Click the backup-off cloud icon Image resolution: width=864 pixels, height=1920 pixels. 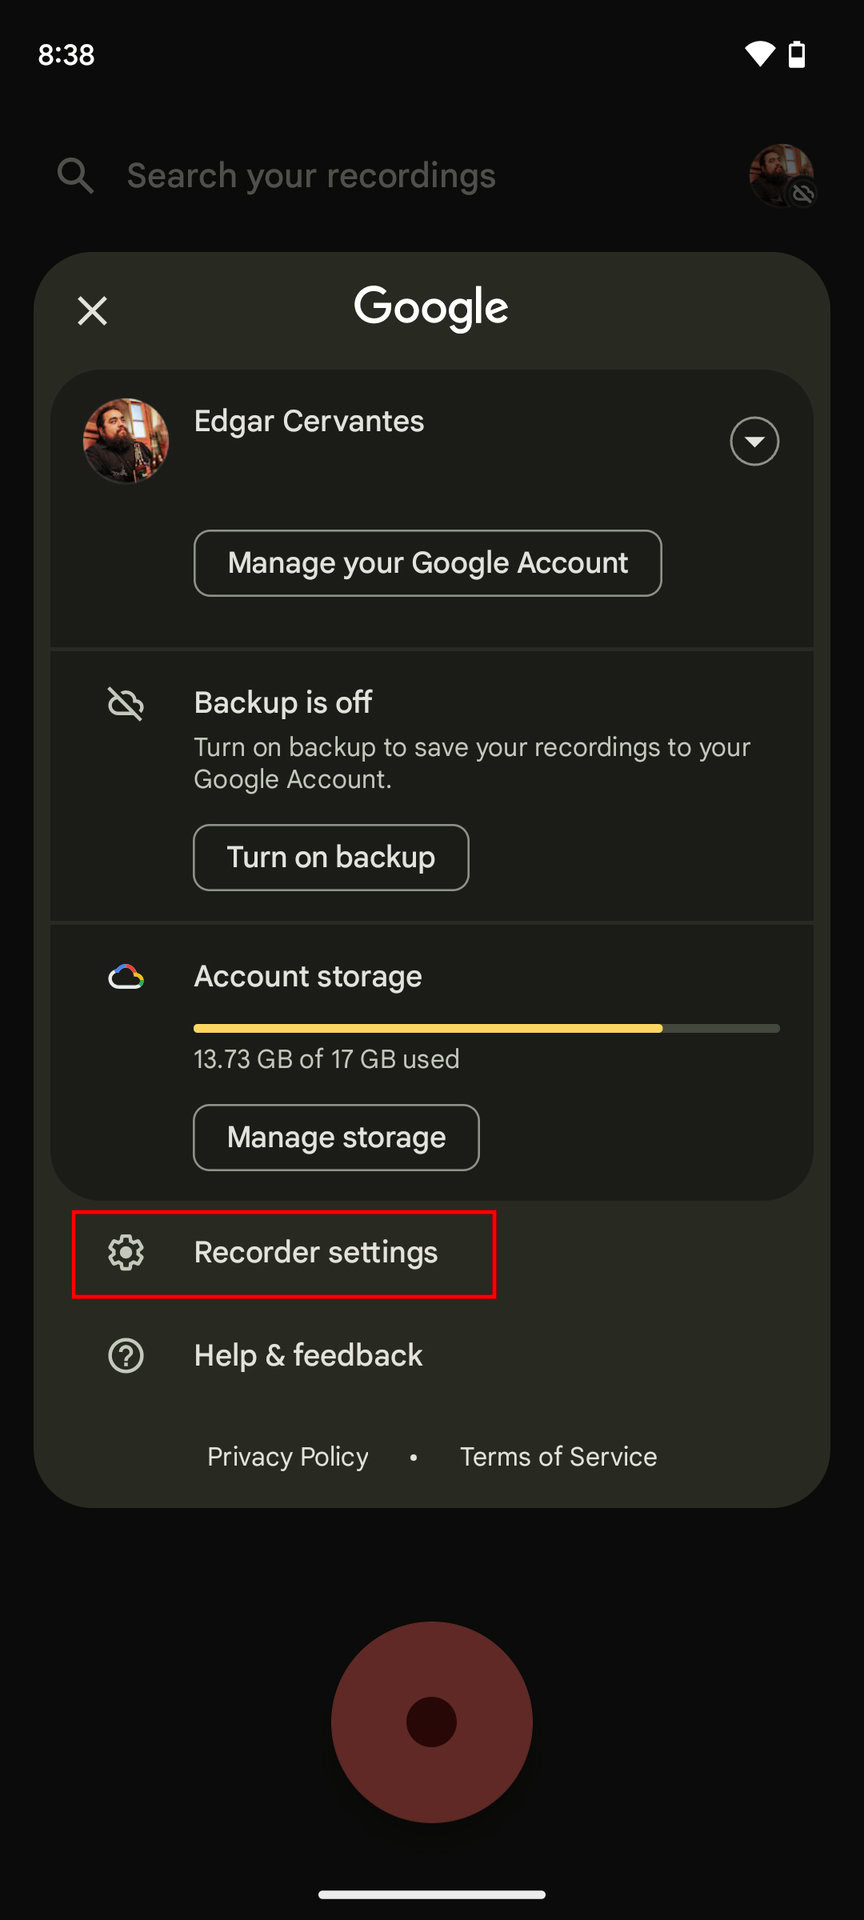126,704
